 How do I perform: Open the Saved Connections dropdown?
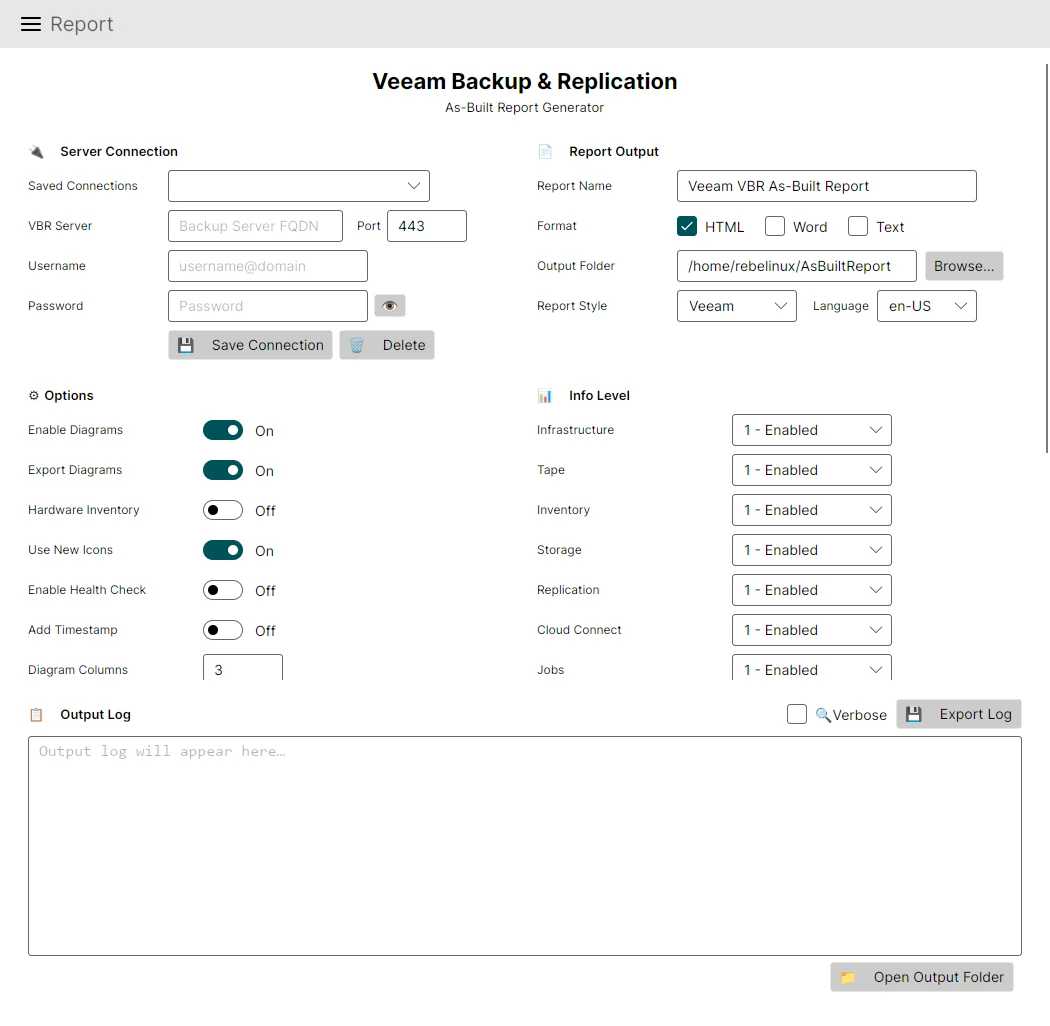click(298, 186)
